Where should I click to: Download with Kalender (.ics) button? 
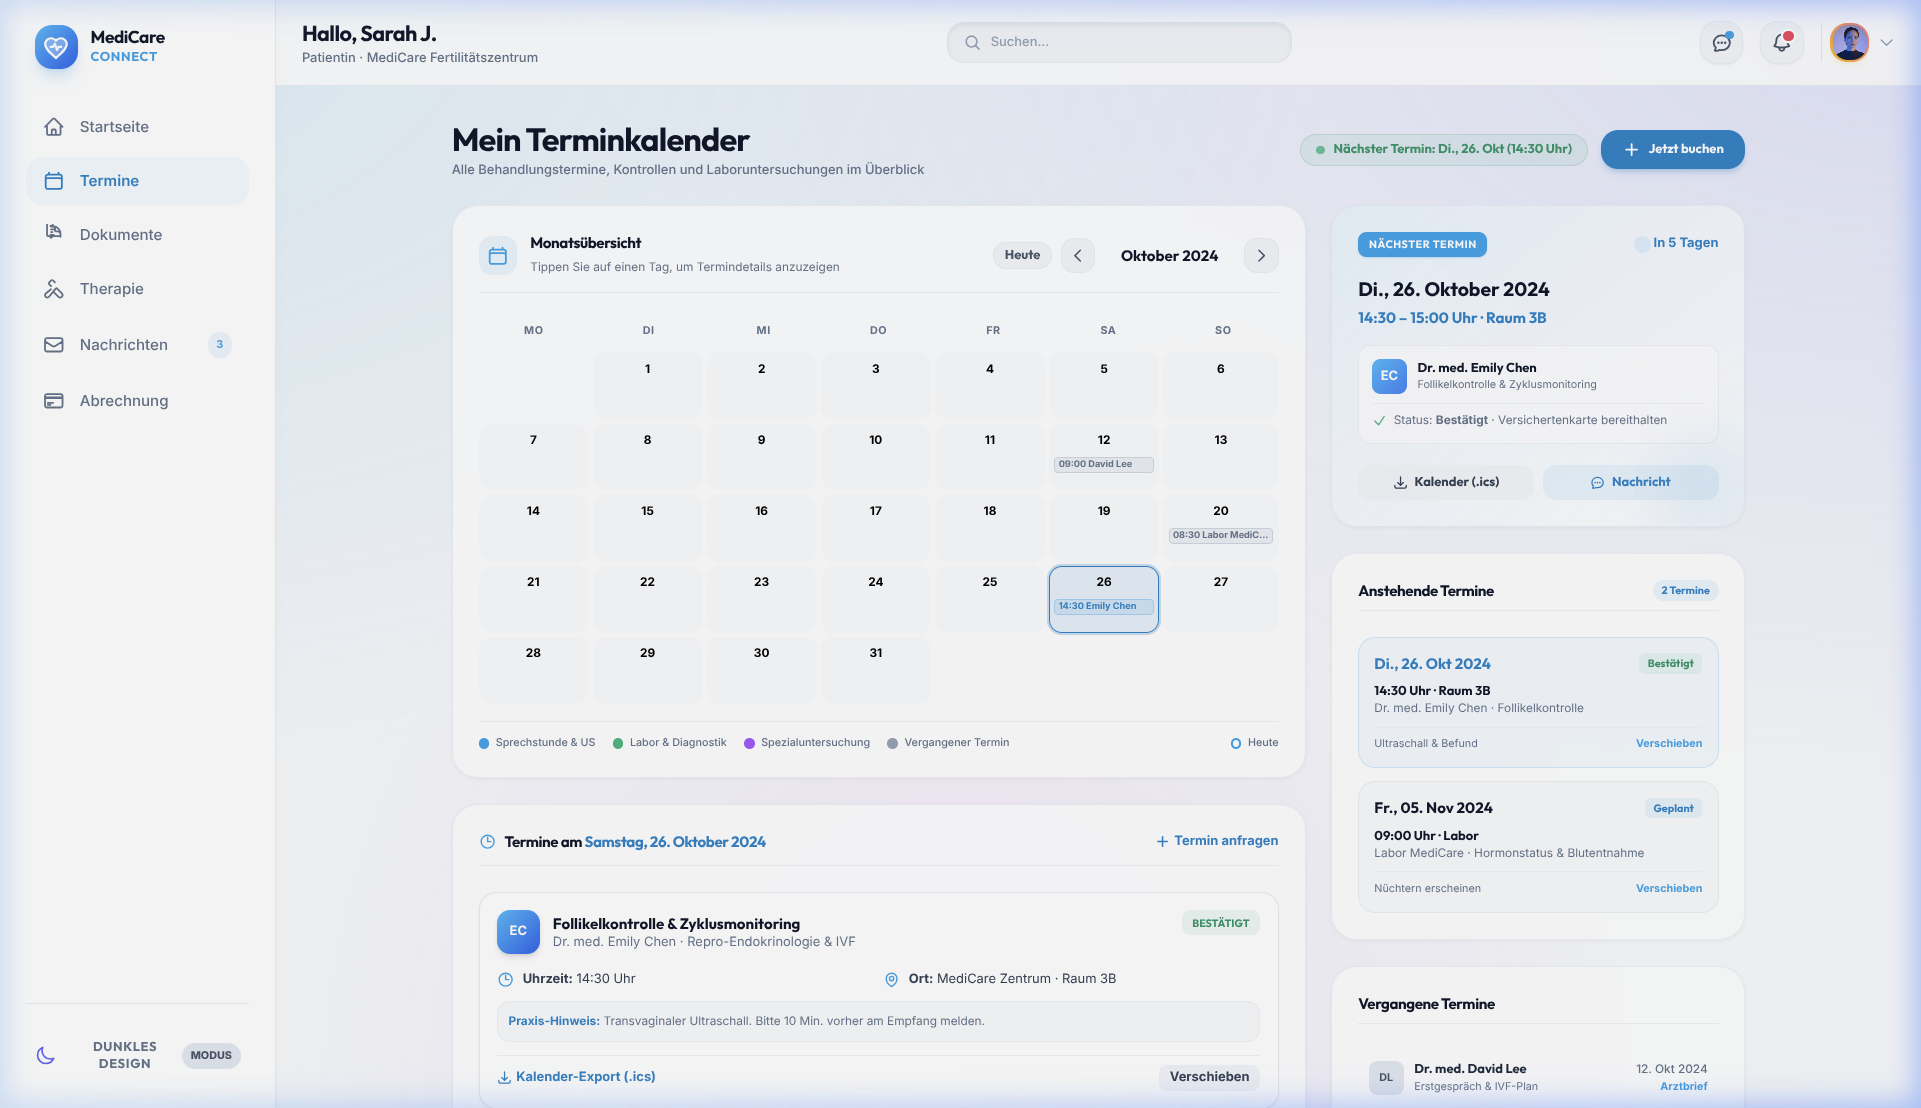click(x=1446, y=482)
